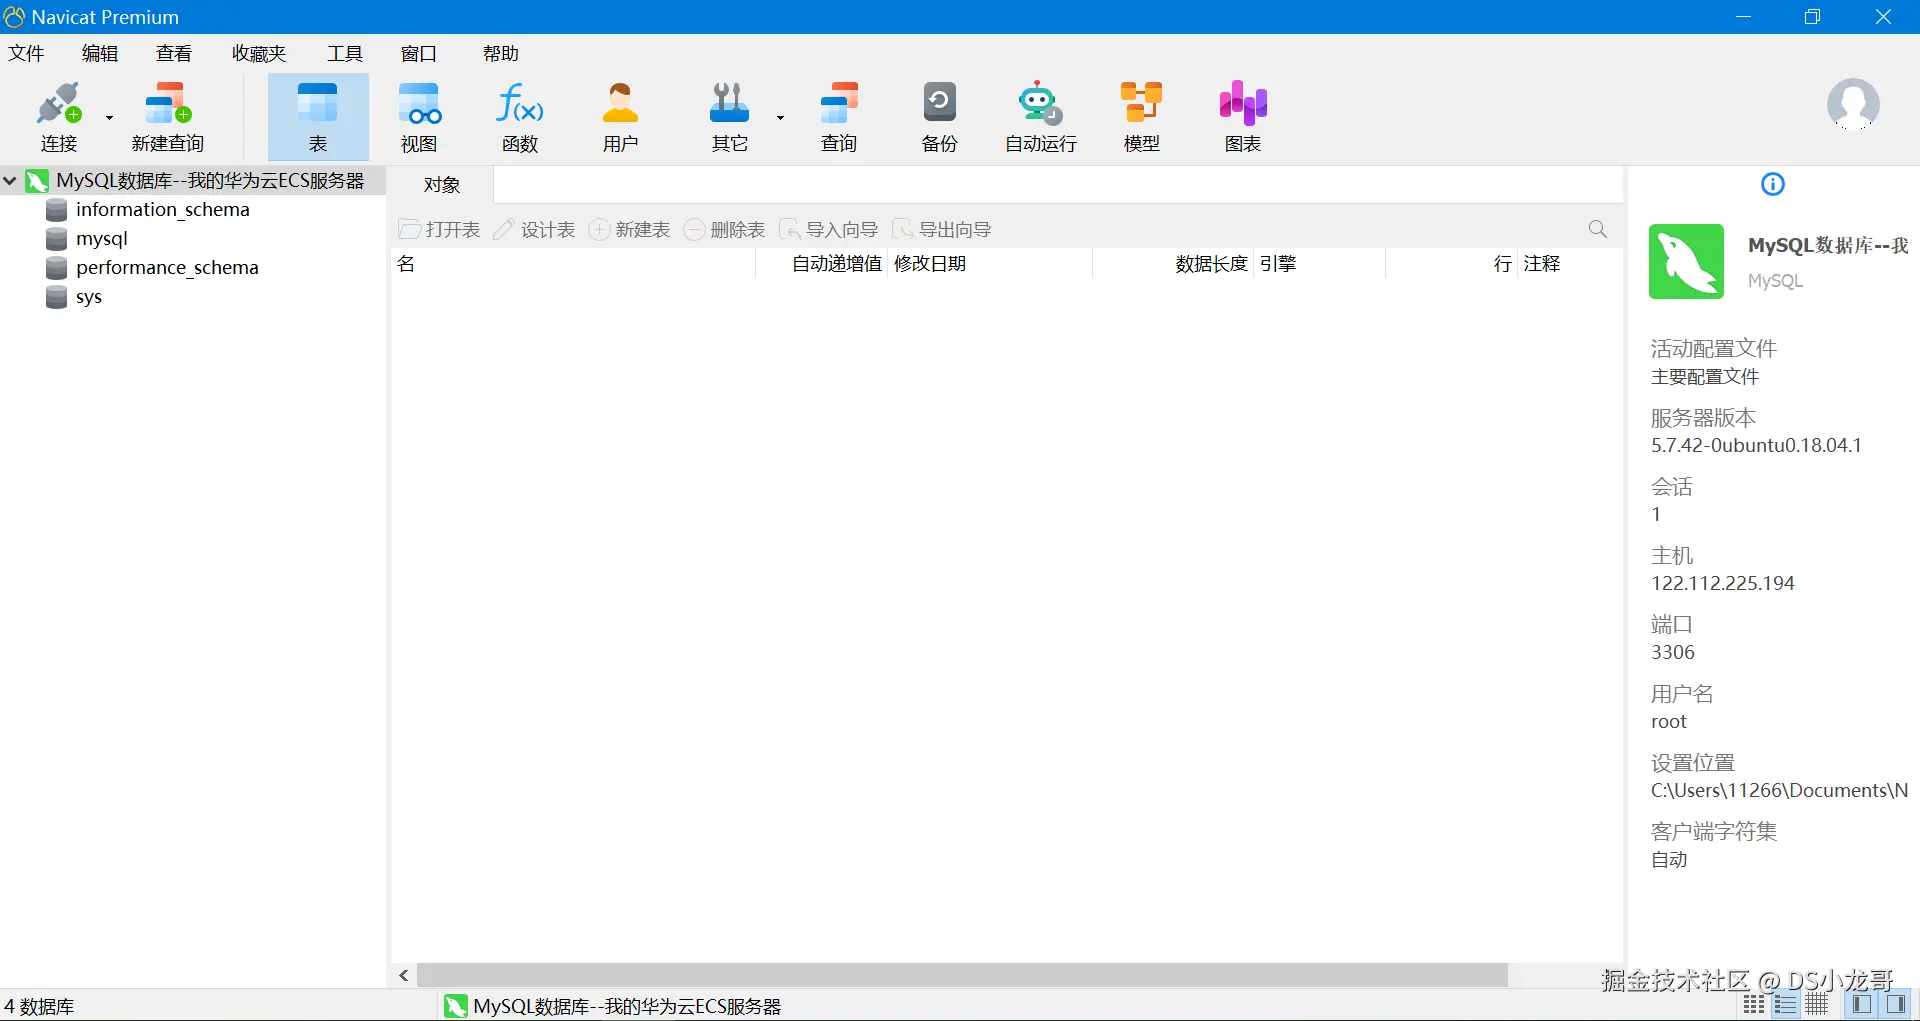Click the 设计表 button
The height and width of the screenshot is (1021, 1920).
click(534, 230)
